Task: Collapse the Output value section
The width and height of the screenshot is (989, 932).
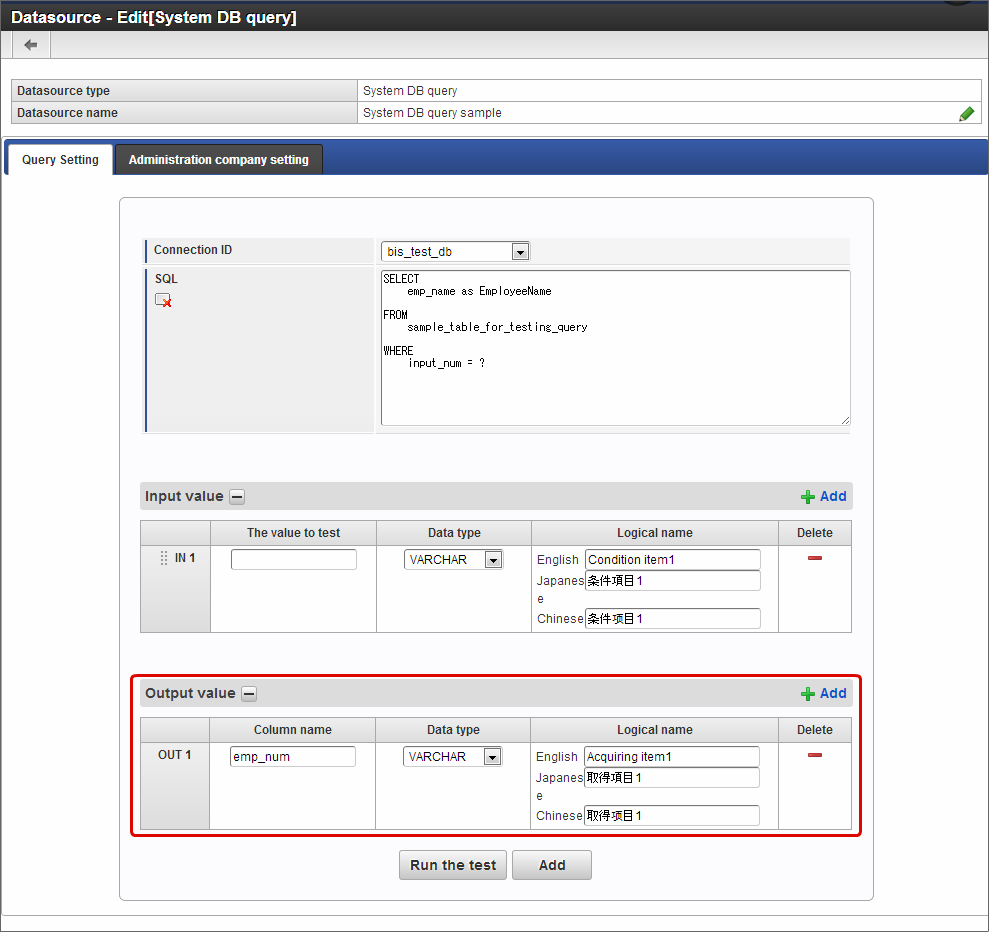Action: click(250, 694)
